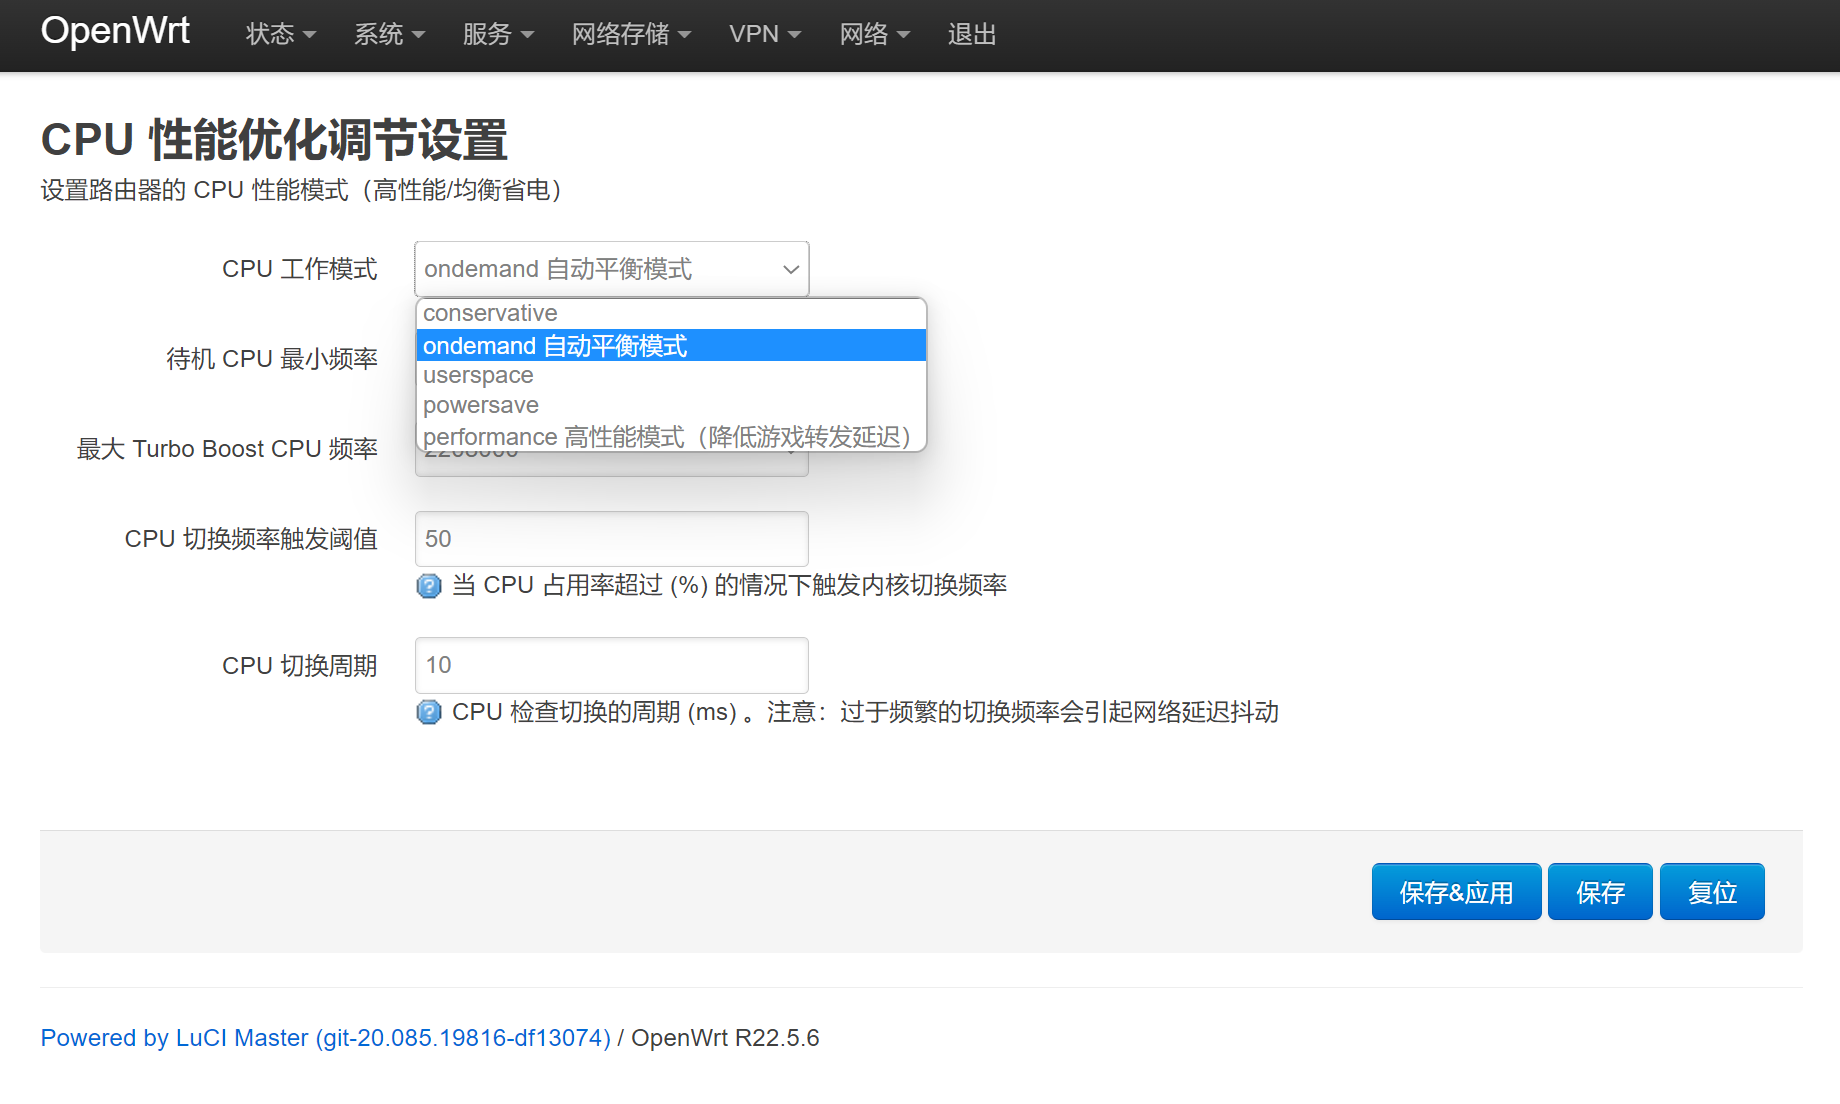Click the CPU 切换频率触发阈值 input field
The height and width of the screenshot is (1104, 1840).
point(611,539)
